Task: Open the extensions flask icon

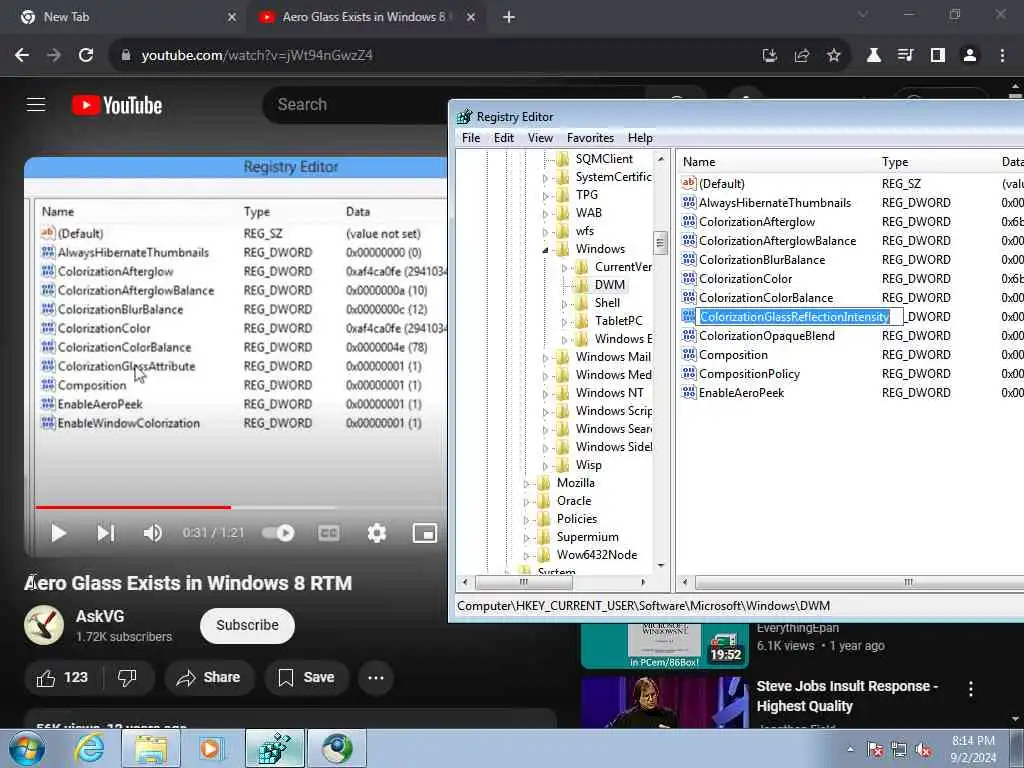Action: pyautogui.click(x=873, y=56)
